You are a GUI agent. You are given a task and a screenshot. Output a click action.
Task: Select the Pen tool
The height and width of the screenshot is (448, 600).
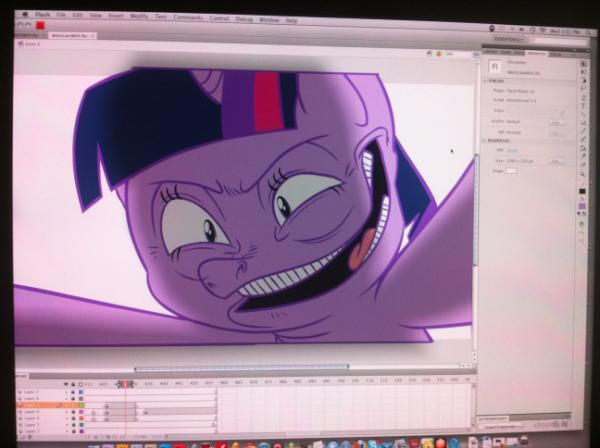click(583, 98)
